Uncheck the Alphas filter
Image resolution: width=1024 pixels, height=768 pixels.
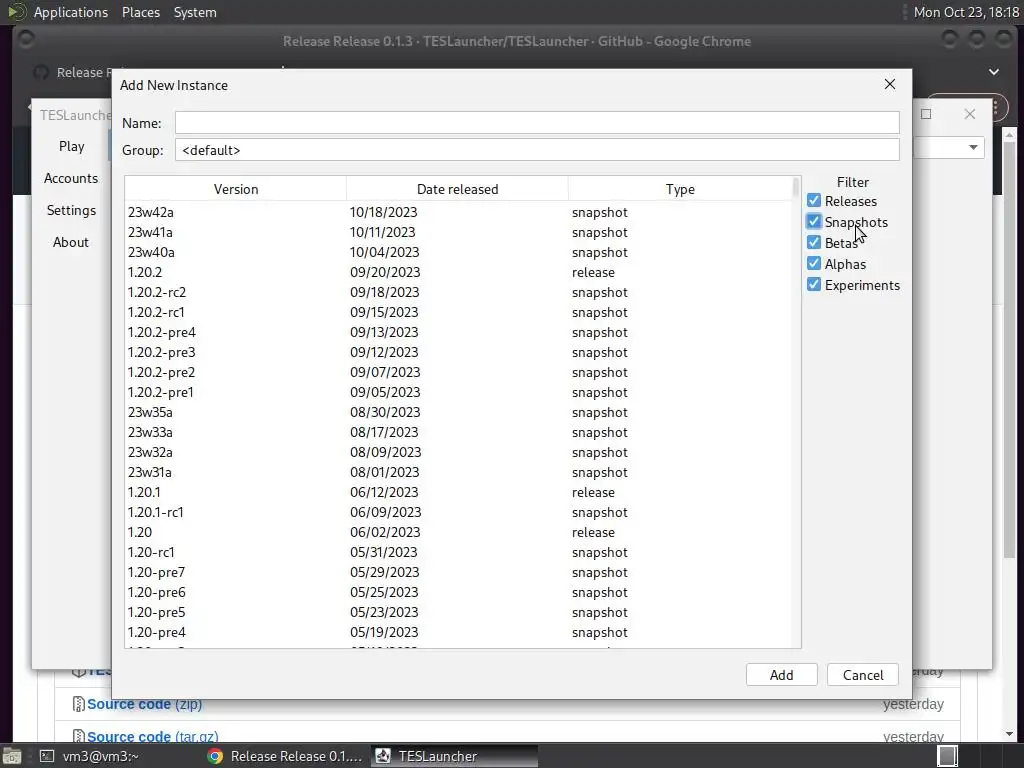[814, 263]
